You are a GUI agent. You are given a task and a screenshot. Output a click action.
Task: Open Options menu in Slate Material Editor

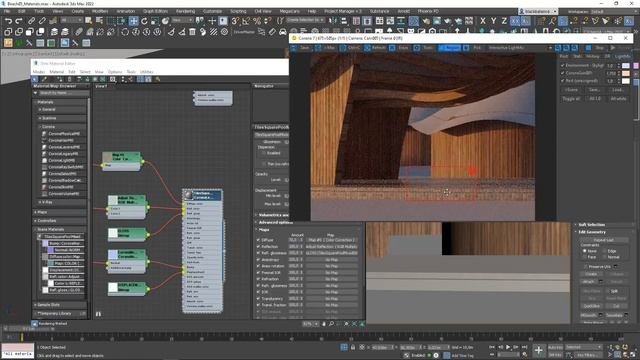pyautogui.click(x=115, y=72)
